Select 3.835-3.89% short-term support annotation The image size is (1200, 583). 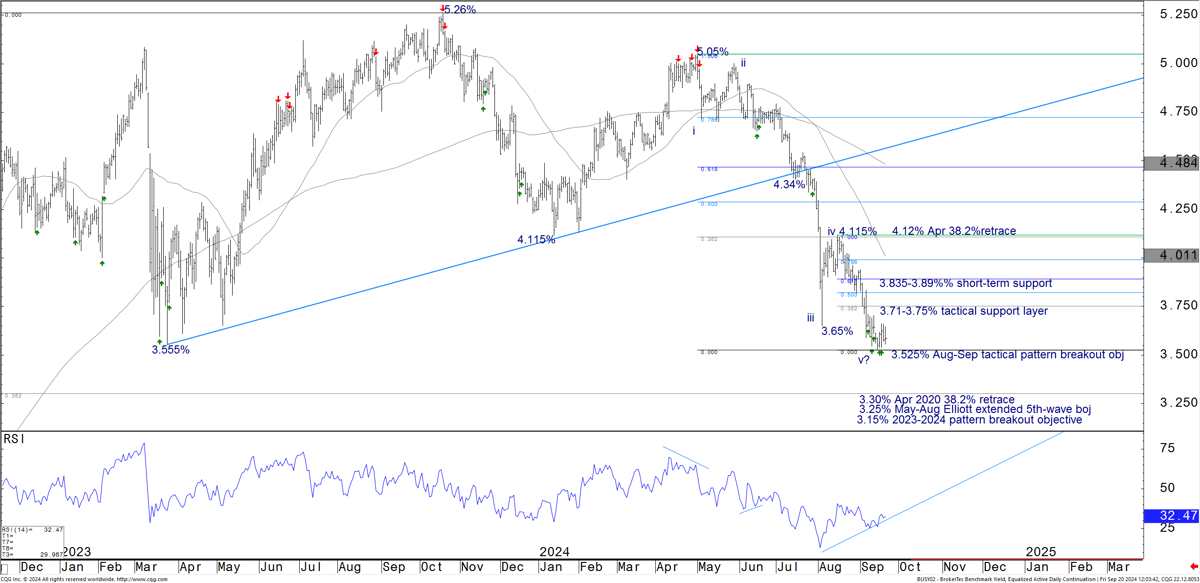[x=951, y=284]
